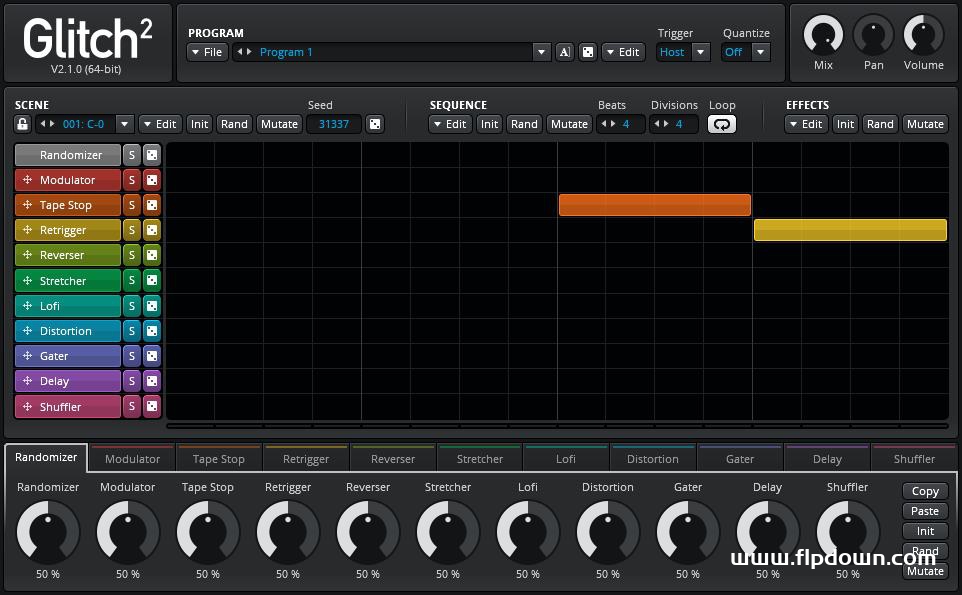
Task: Click the program randomize dice icon
Action: [588, 52]
